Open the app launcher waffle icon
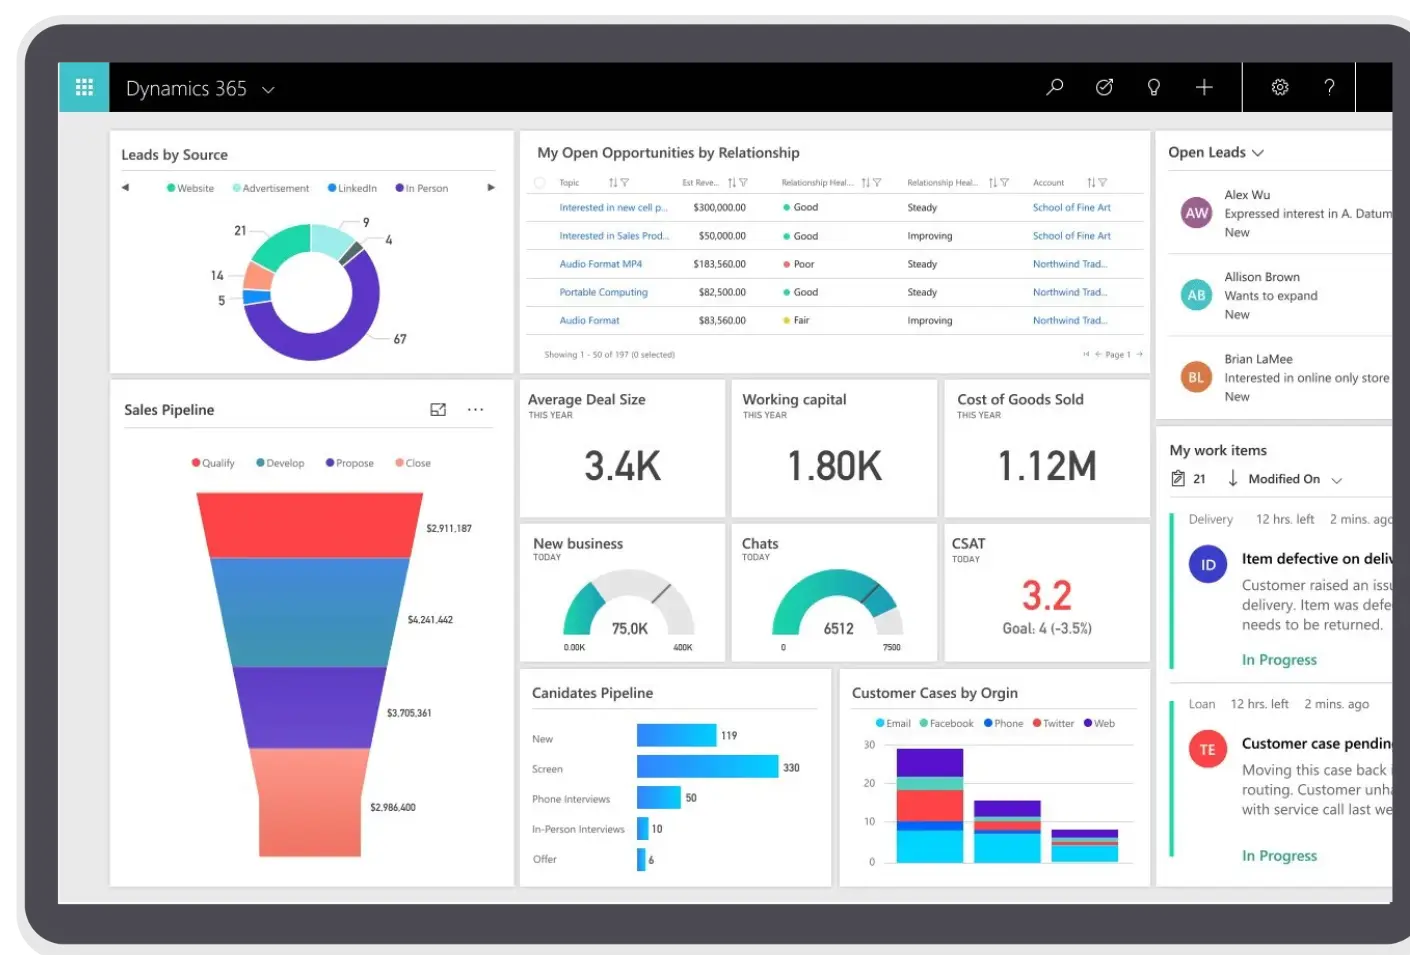Image resolution: width=1410 pixels, height=955 pixels. [x=84, y=87]
